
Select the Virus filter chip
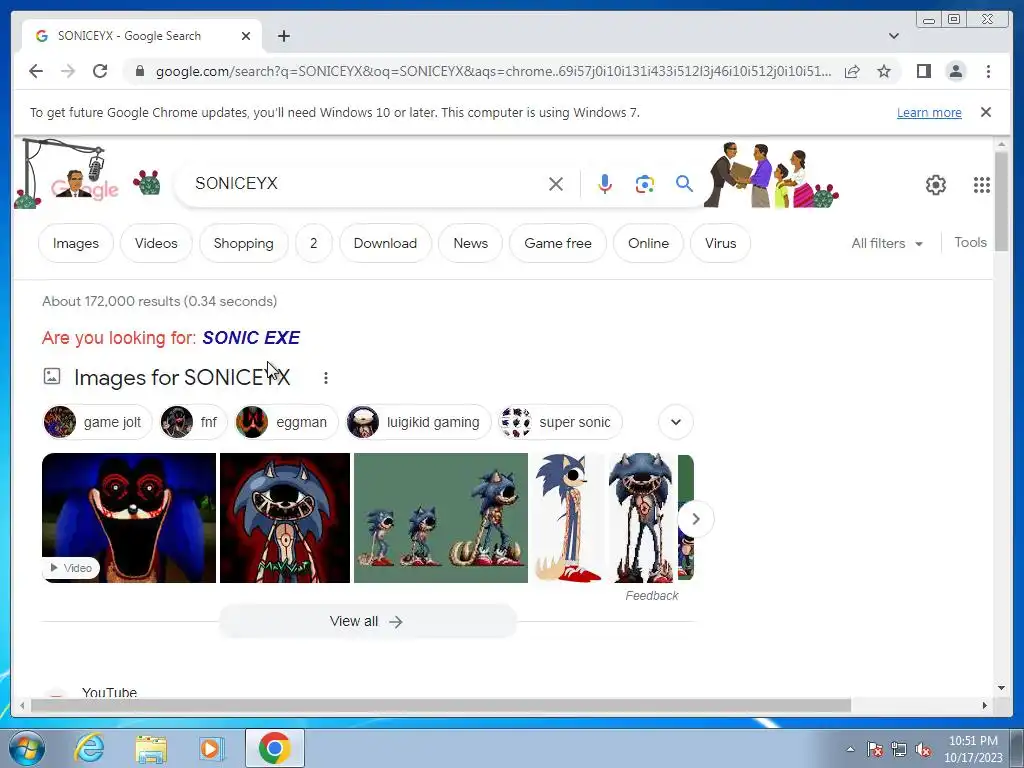[x=720, y=243]
